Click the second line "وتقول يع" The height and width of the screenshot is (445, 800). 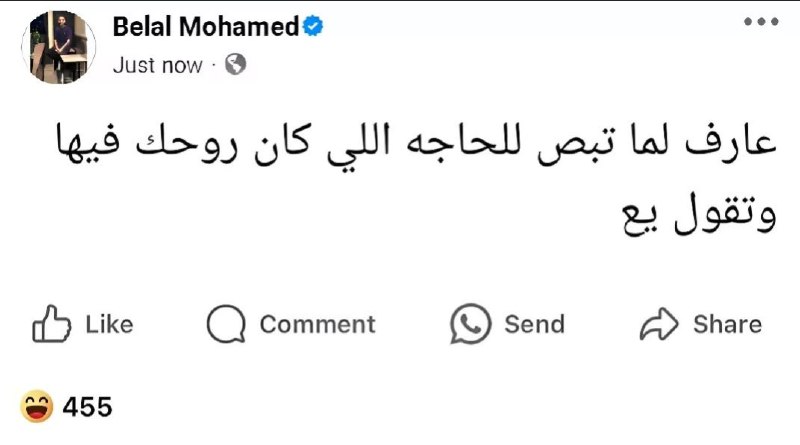click(x=699, y=214)
